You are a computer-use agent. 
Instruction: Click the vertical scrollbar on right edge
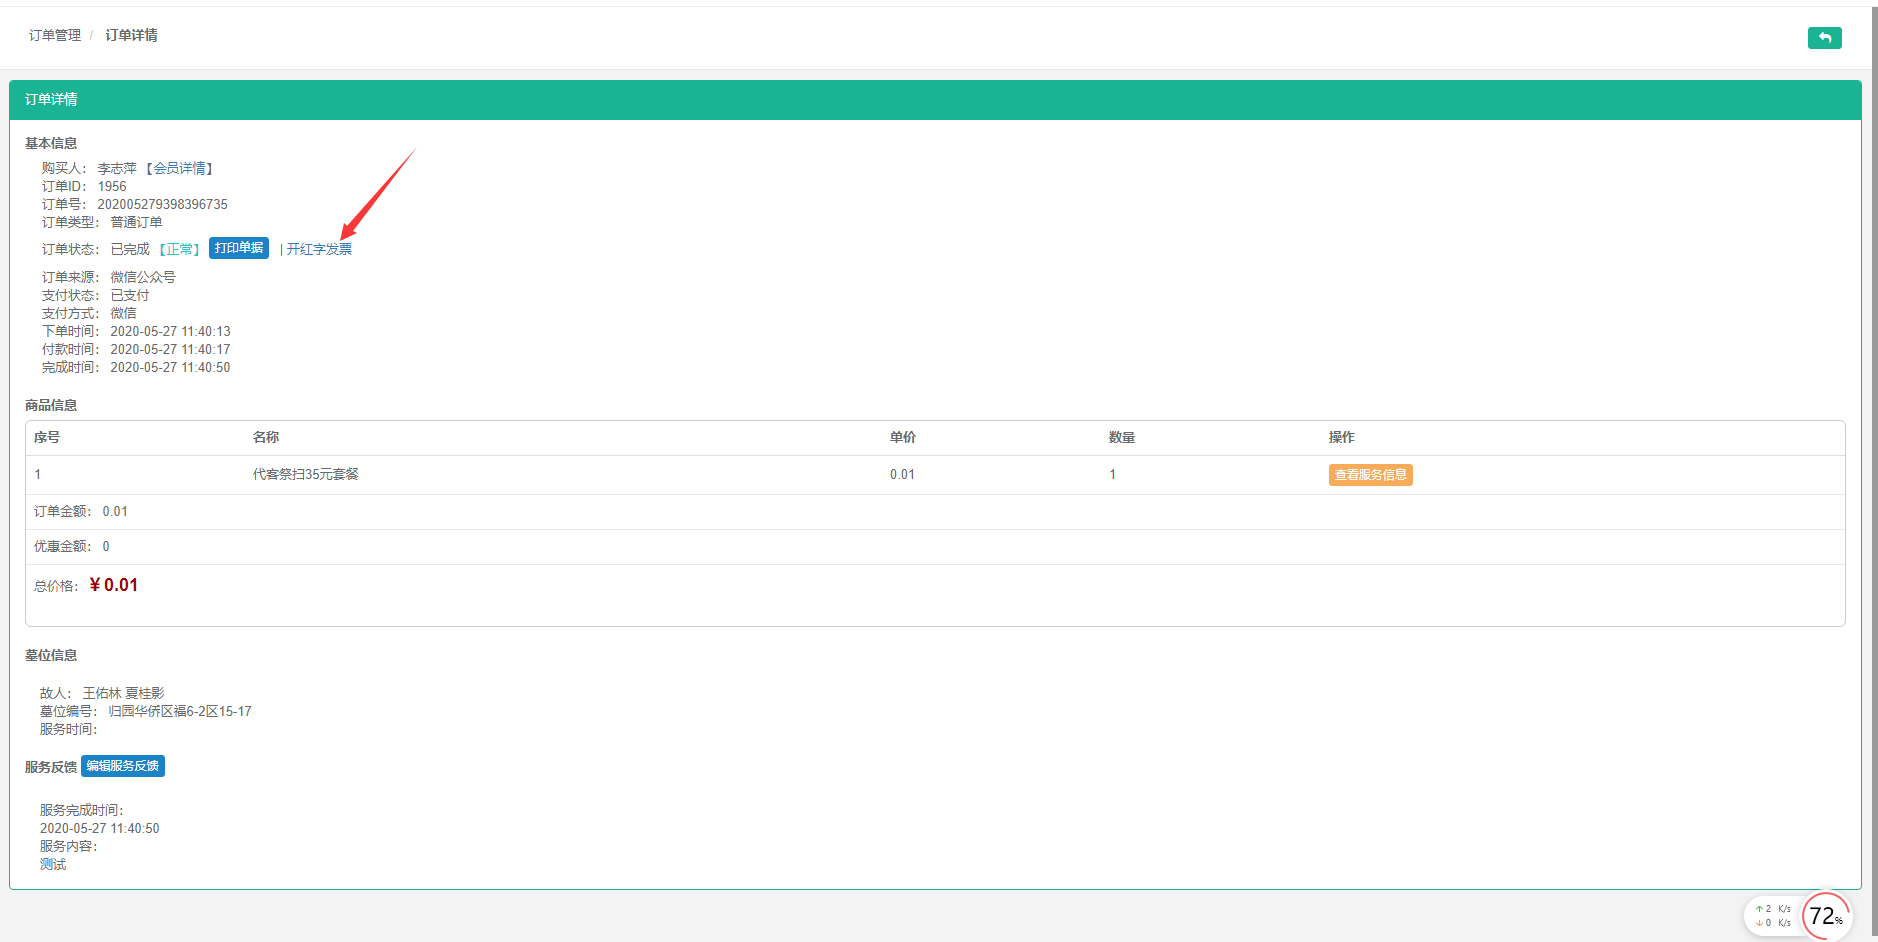click(x=1874, y=471)
